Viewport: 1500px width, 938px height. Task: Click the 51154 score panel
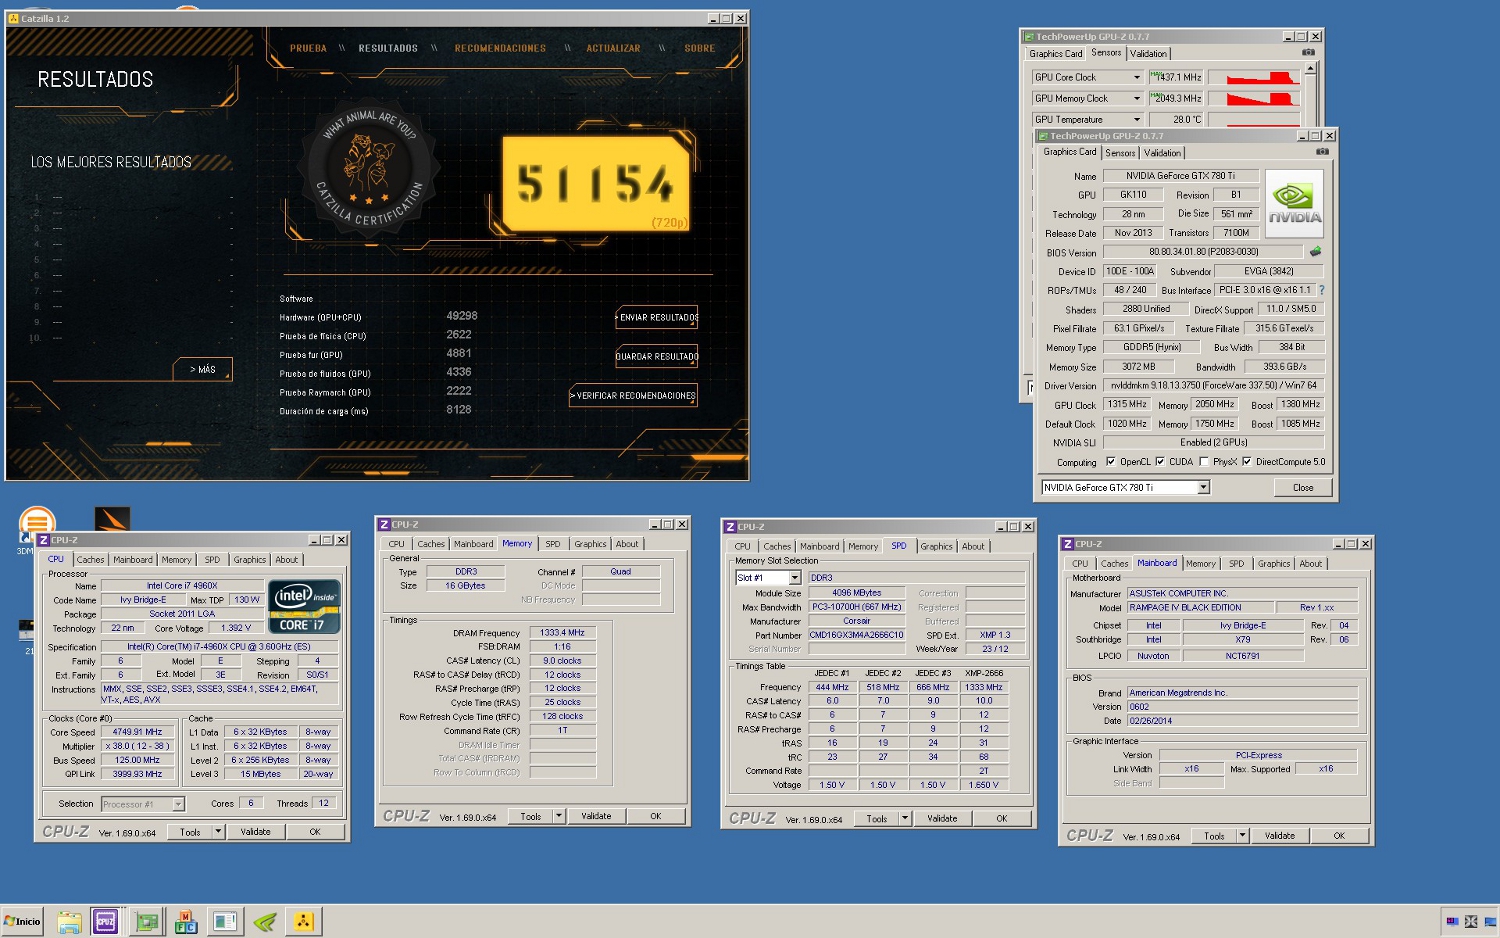click(596, 184)
